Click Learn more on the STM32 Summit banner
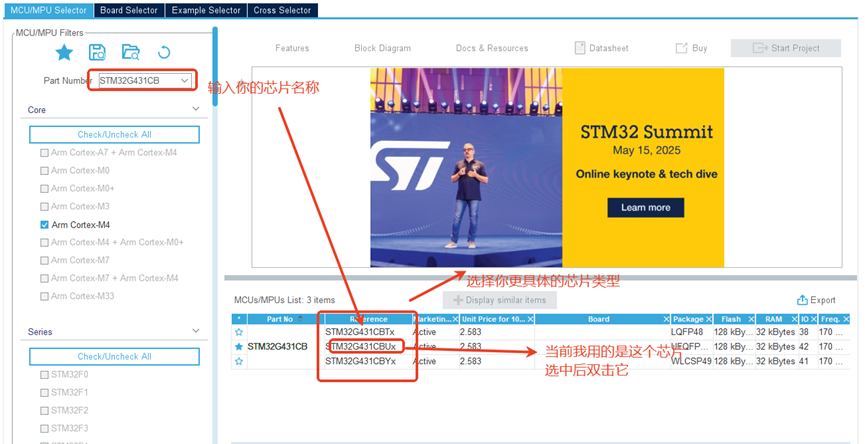This screenshot has height=444, width=865. (645, 207)
